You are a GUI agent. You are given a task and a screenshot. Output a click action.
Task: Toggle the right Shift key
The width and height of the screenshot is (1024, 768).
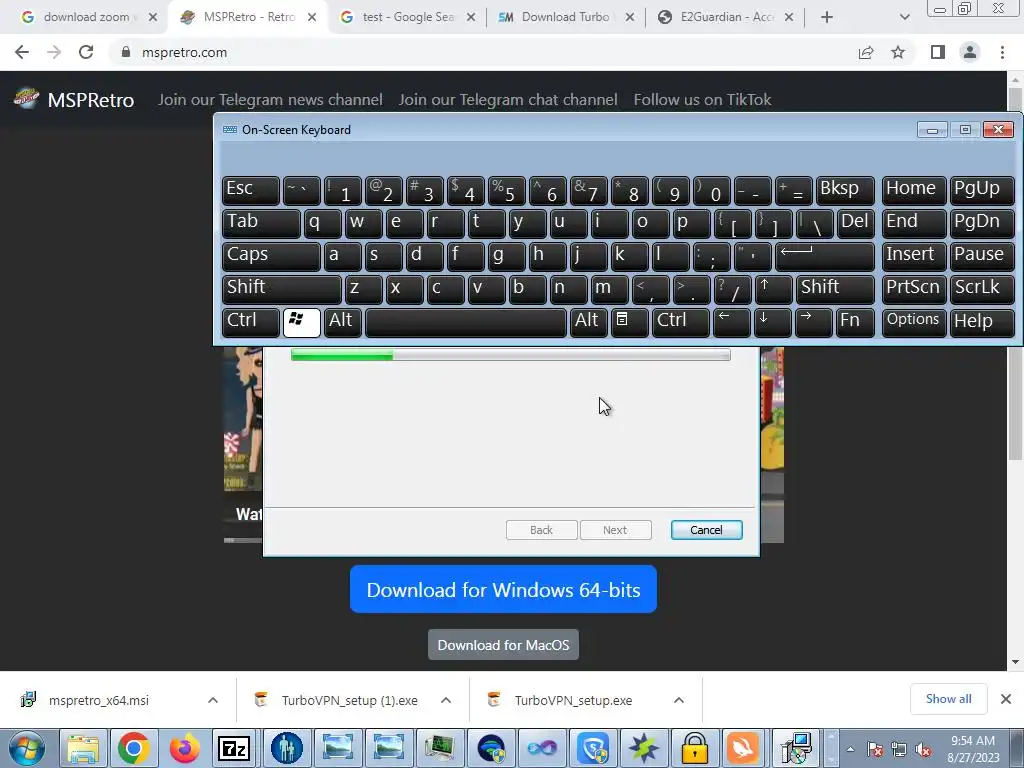tap(835, 289)
